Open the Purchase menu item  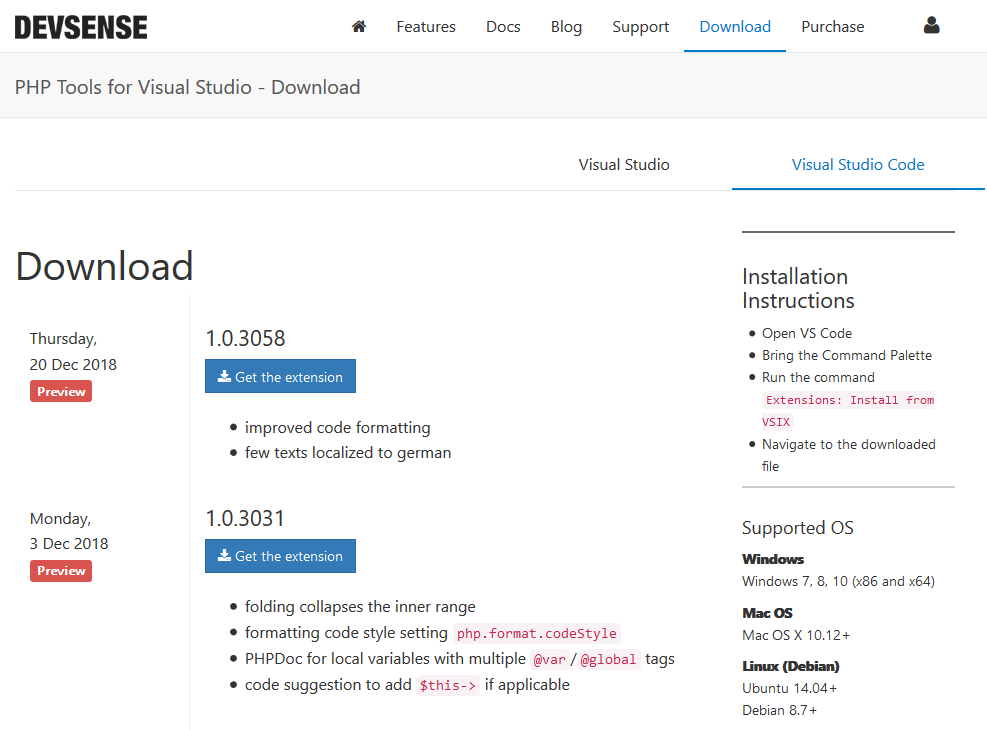832,26
